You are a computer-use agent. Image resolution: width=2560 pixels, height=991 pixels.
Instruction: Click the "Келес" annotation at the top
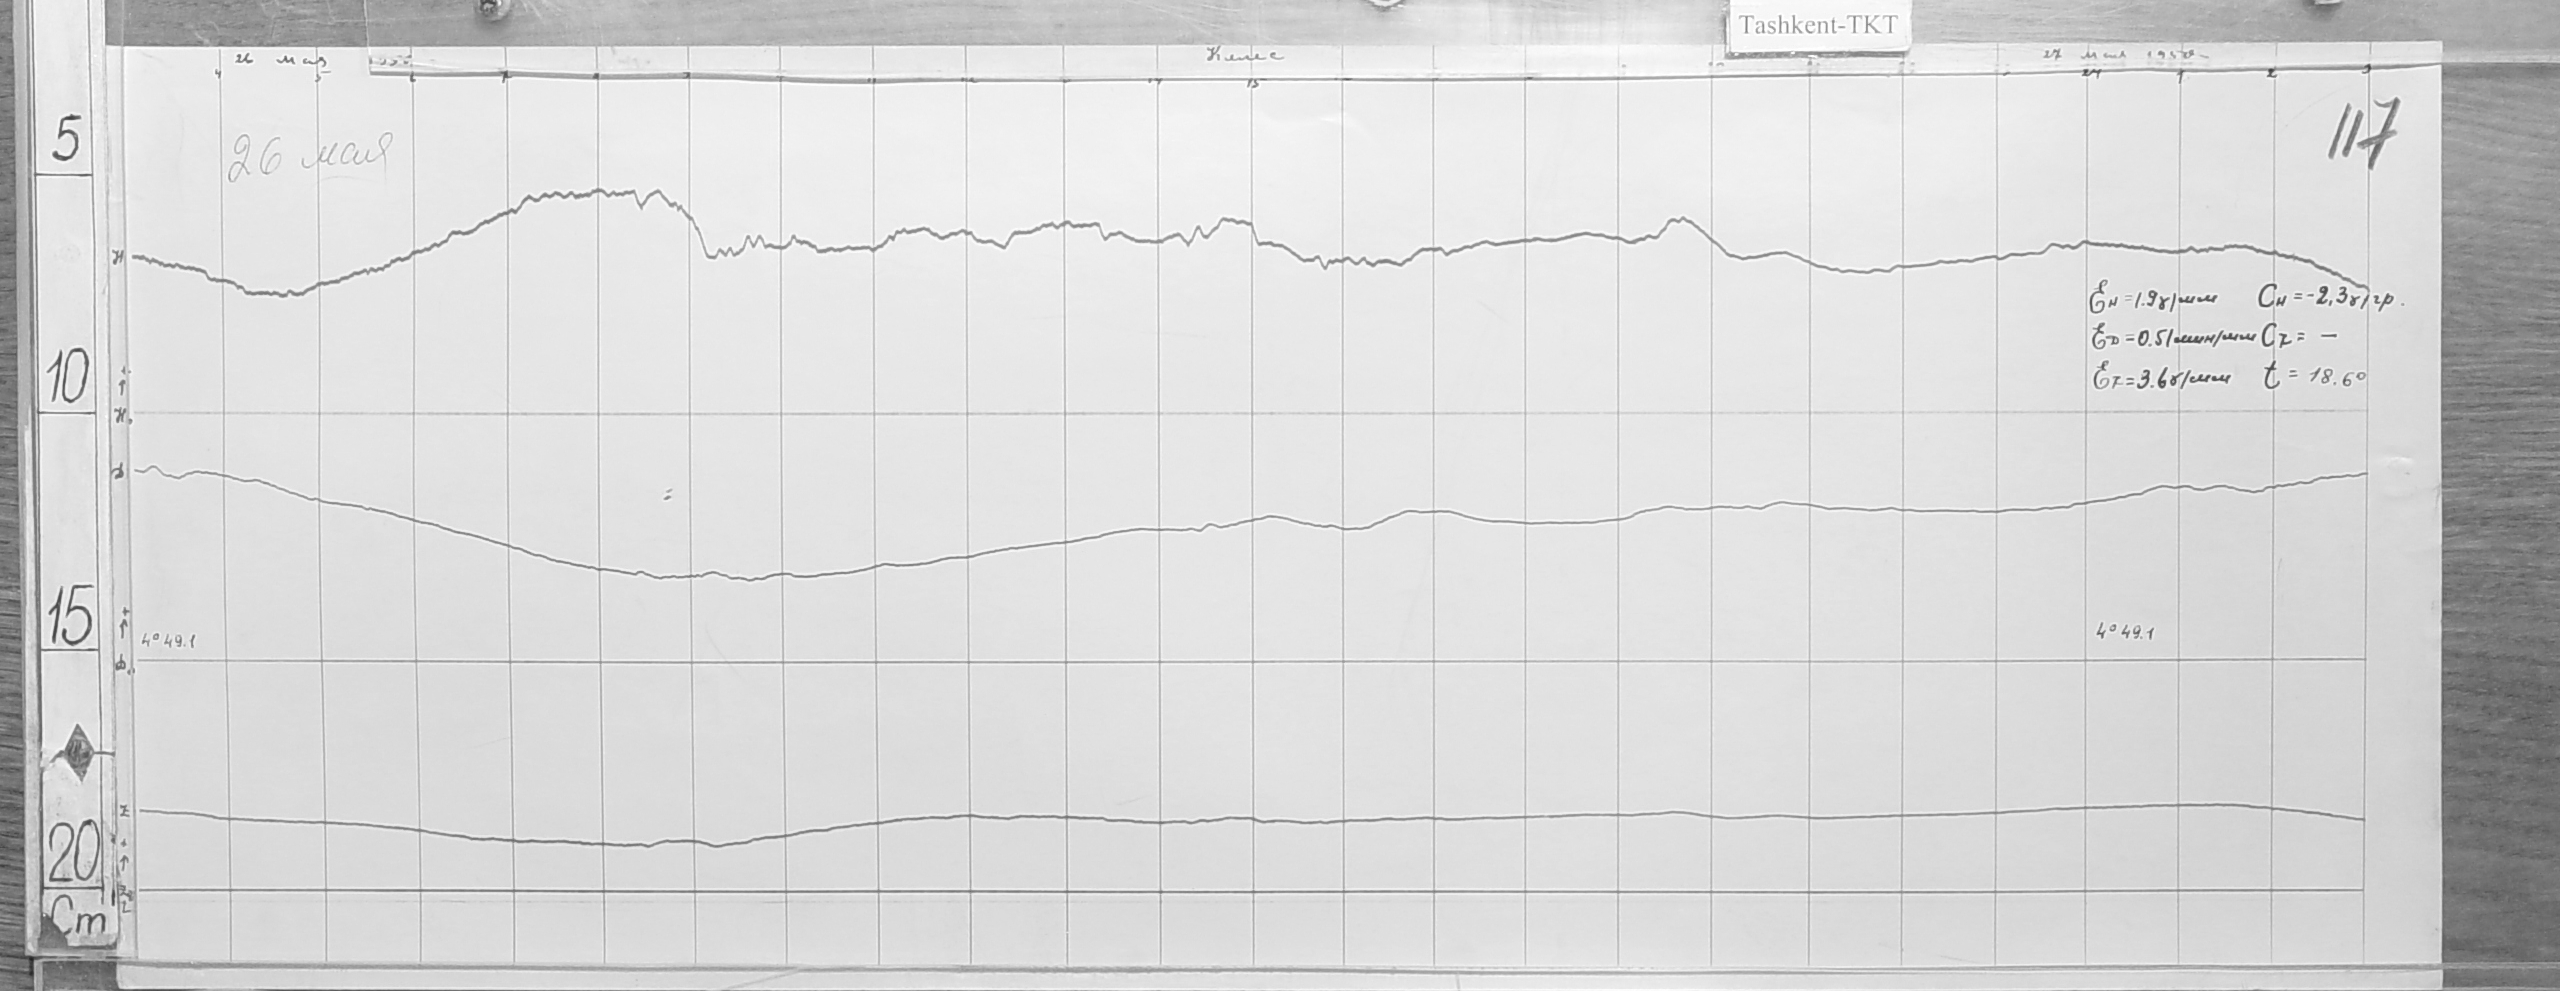1243,57
